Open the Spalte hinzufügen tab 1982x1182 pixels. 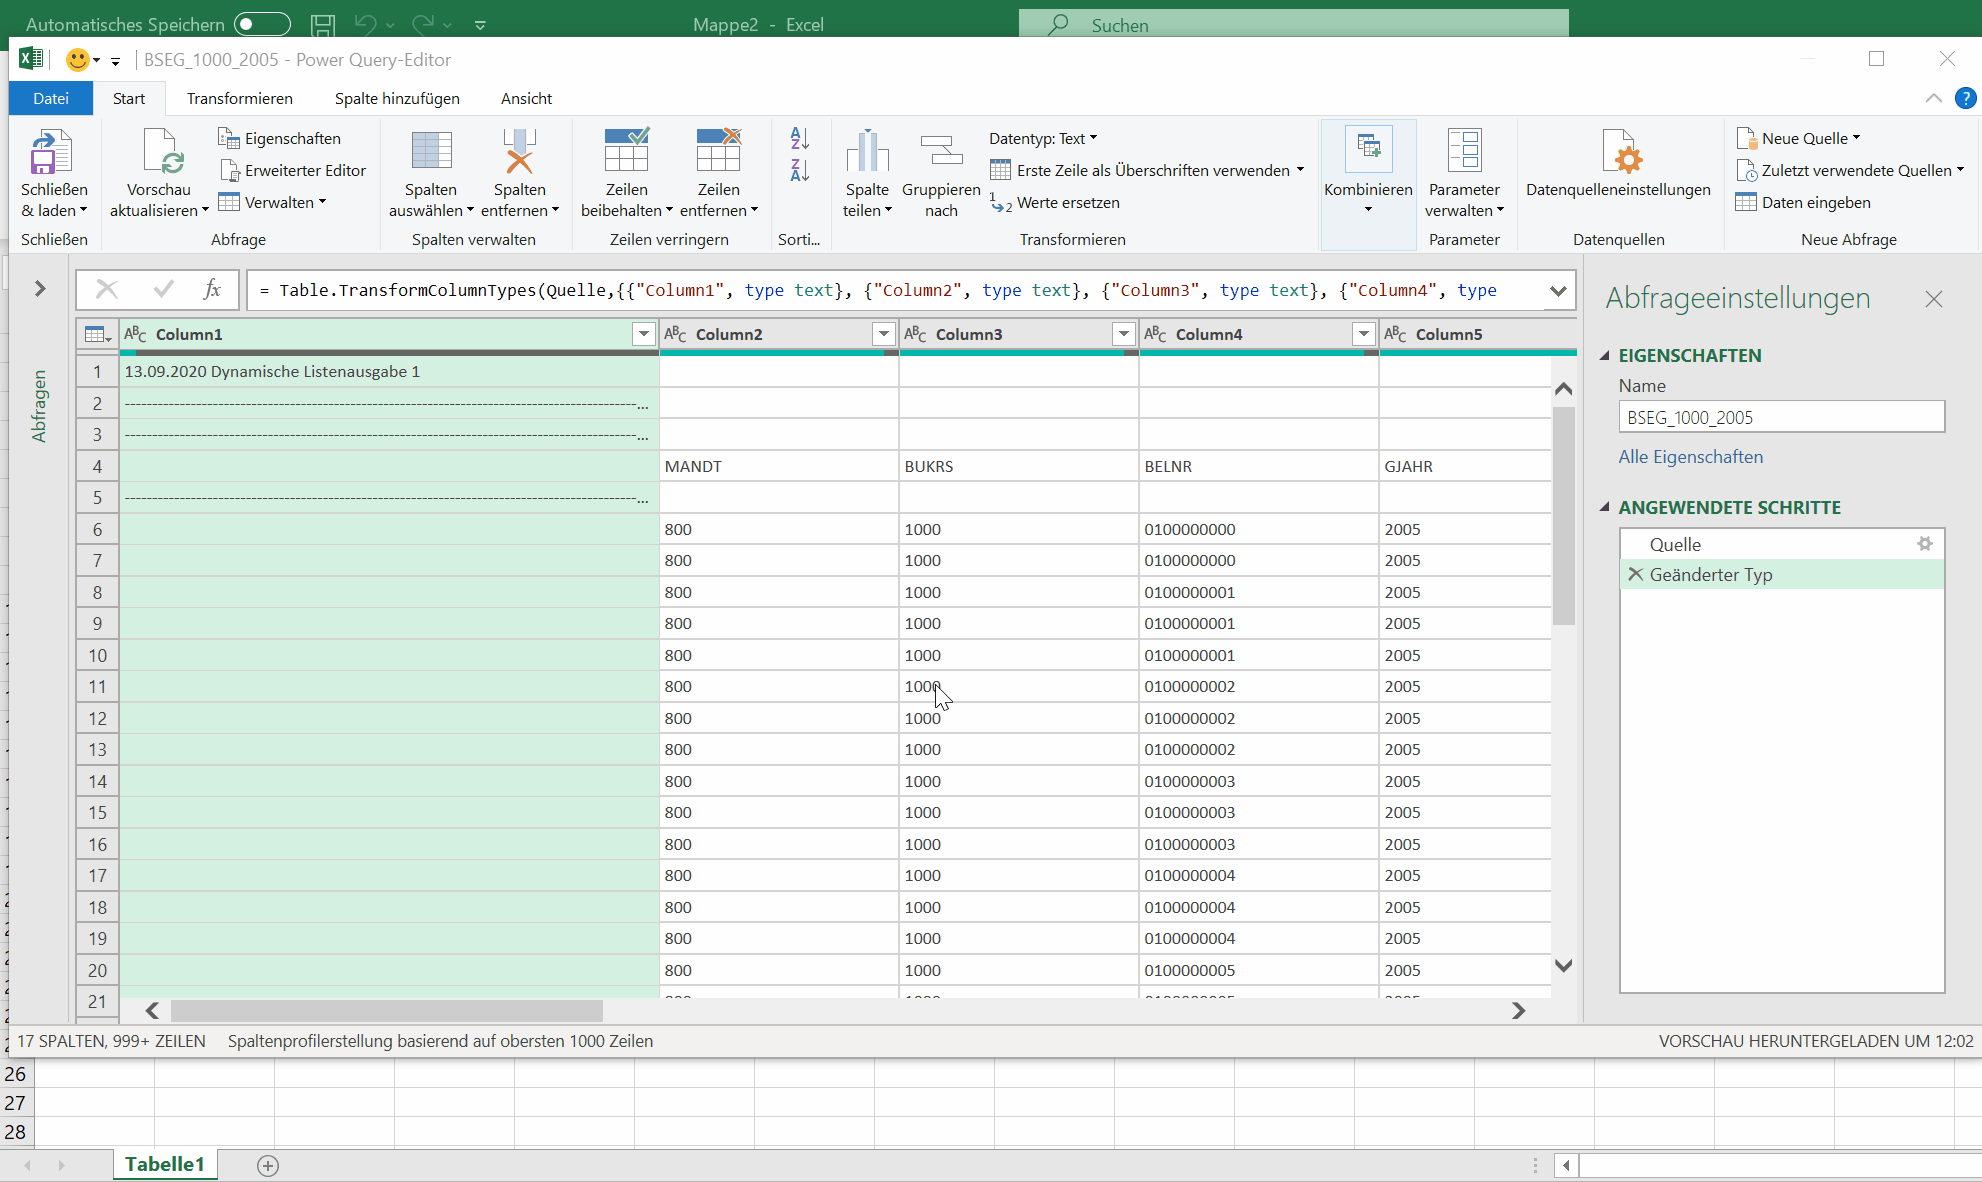pyautogui.click(x=397, y=98)
